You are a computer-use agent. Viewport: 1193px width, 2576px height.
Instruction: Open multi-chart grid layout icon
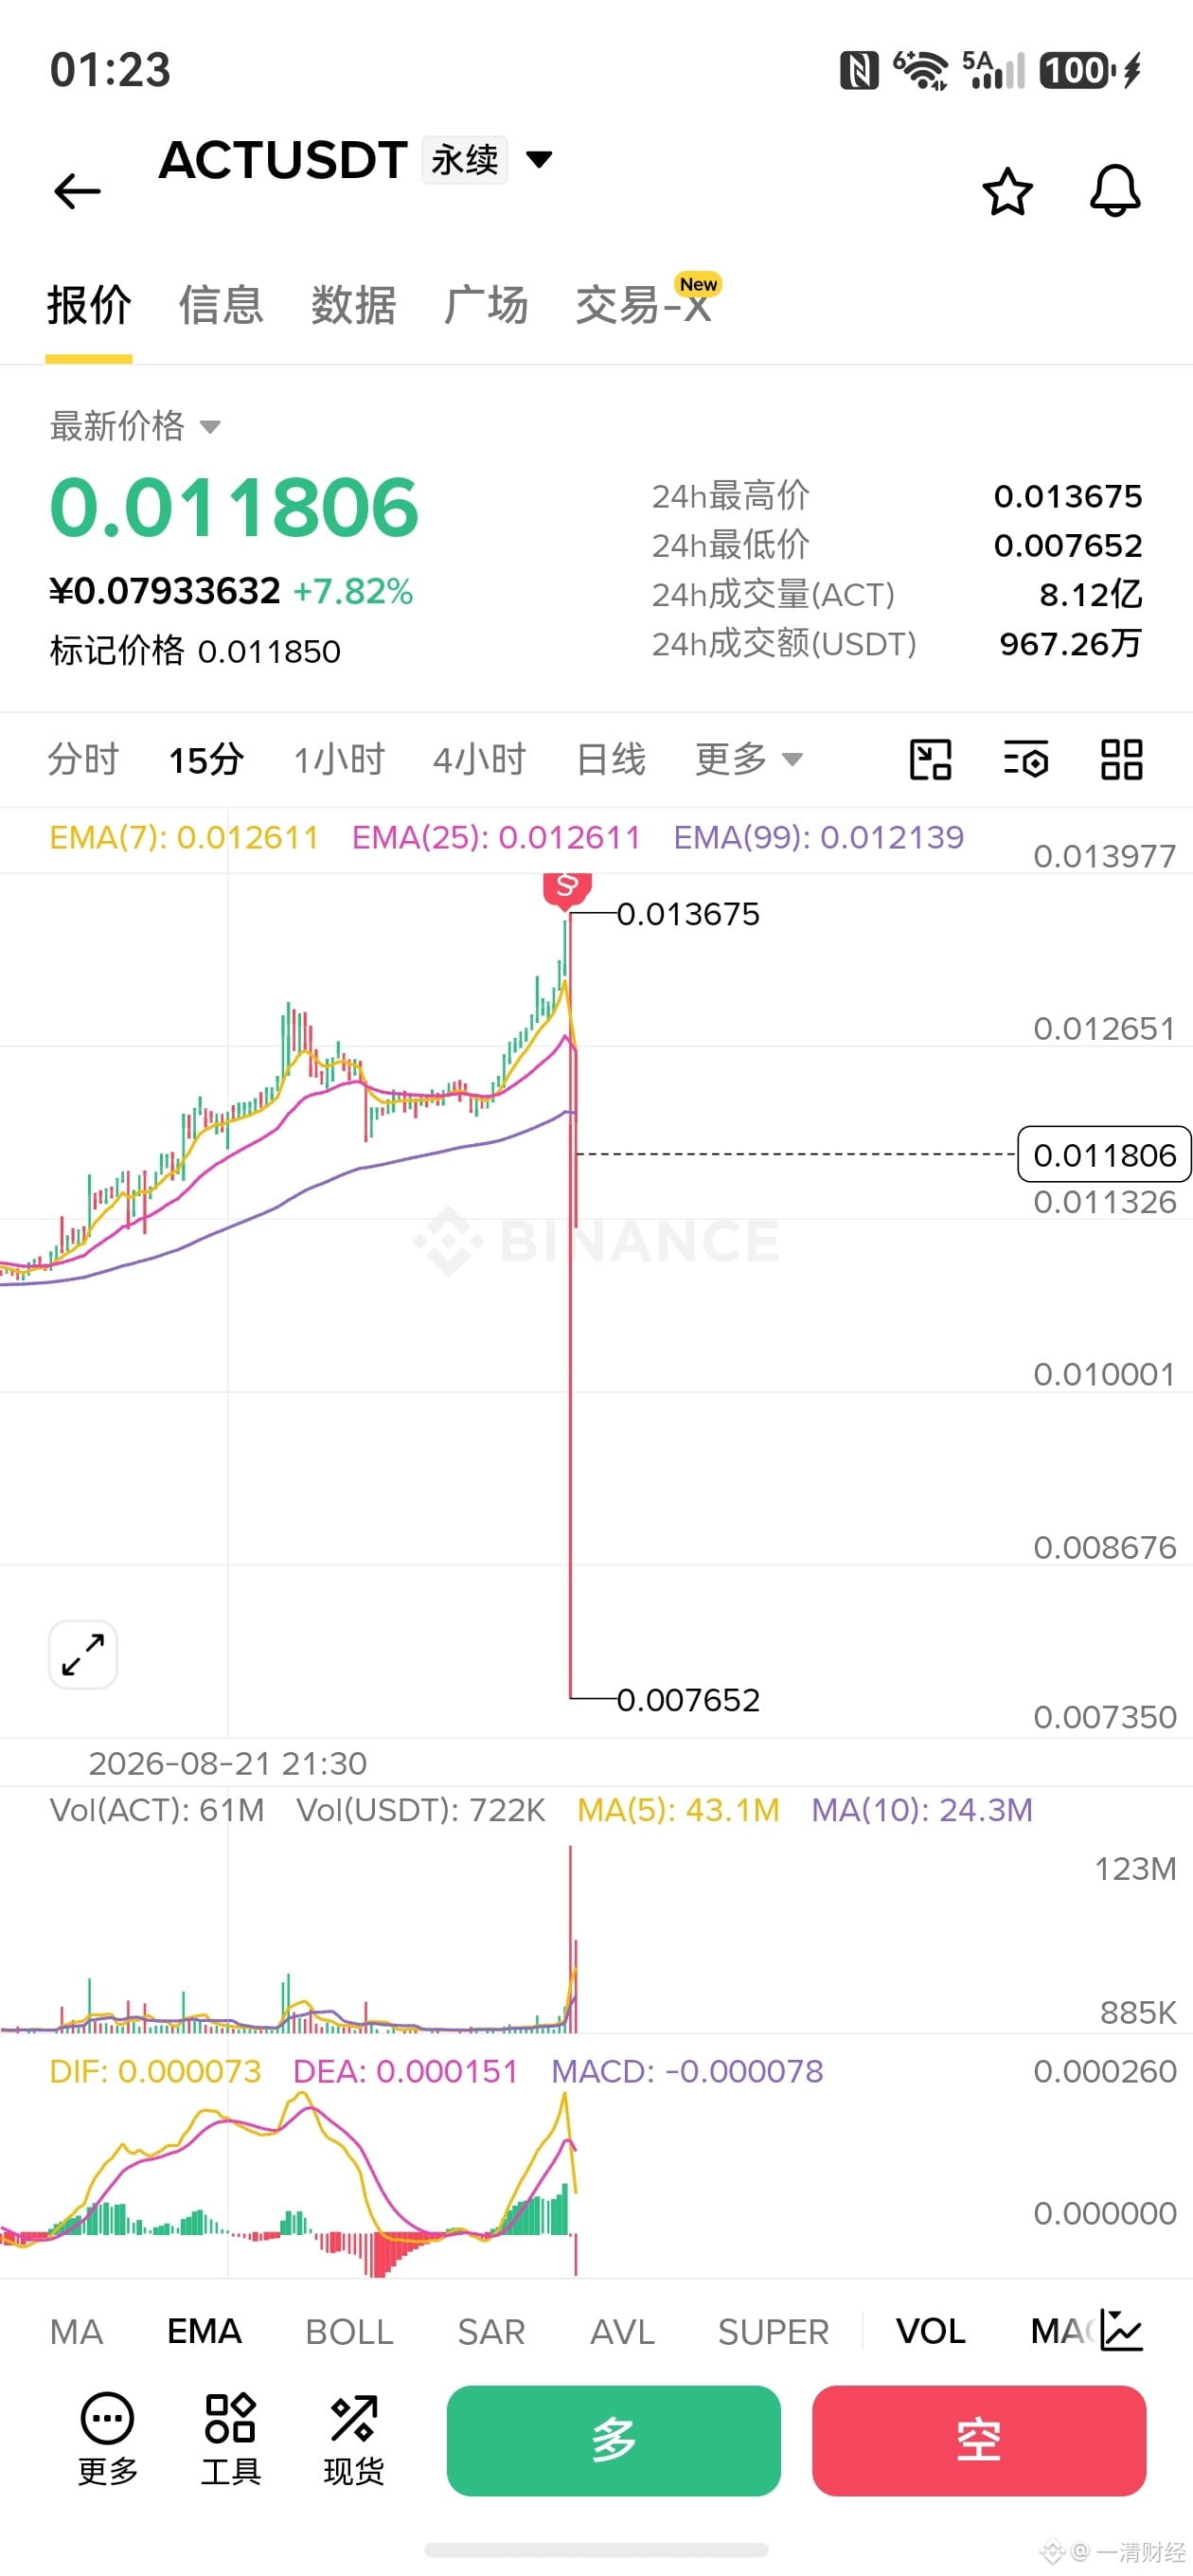[1121, 759]
